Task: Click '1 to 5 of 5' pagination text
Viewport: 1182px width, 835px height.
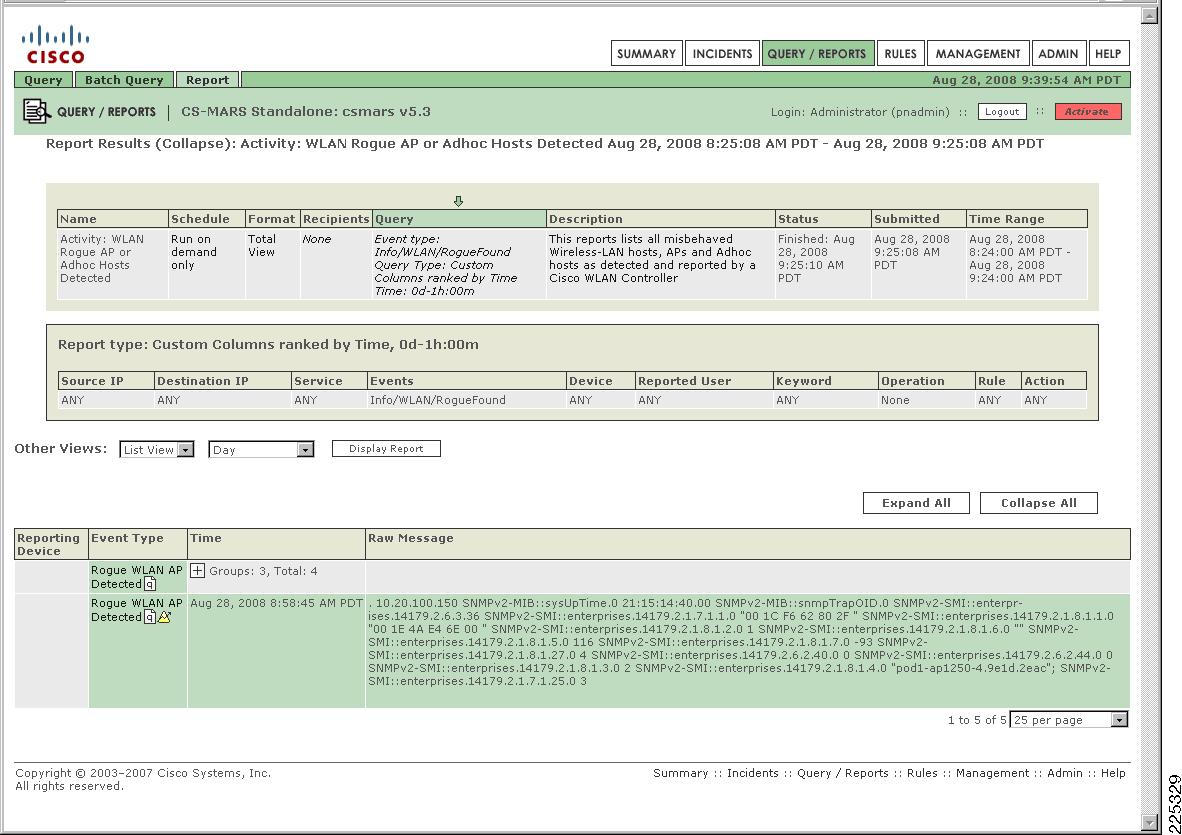Action: (x=977, y=720)
